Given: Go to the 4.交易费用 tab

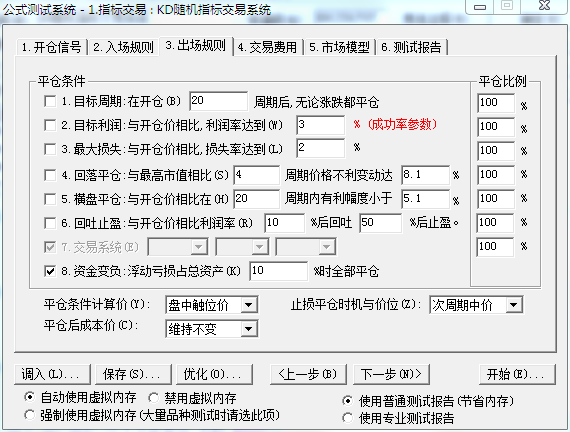Looking at the screenshot, I should click(267, 47).
